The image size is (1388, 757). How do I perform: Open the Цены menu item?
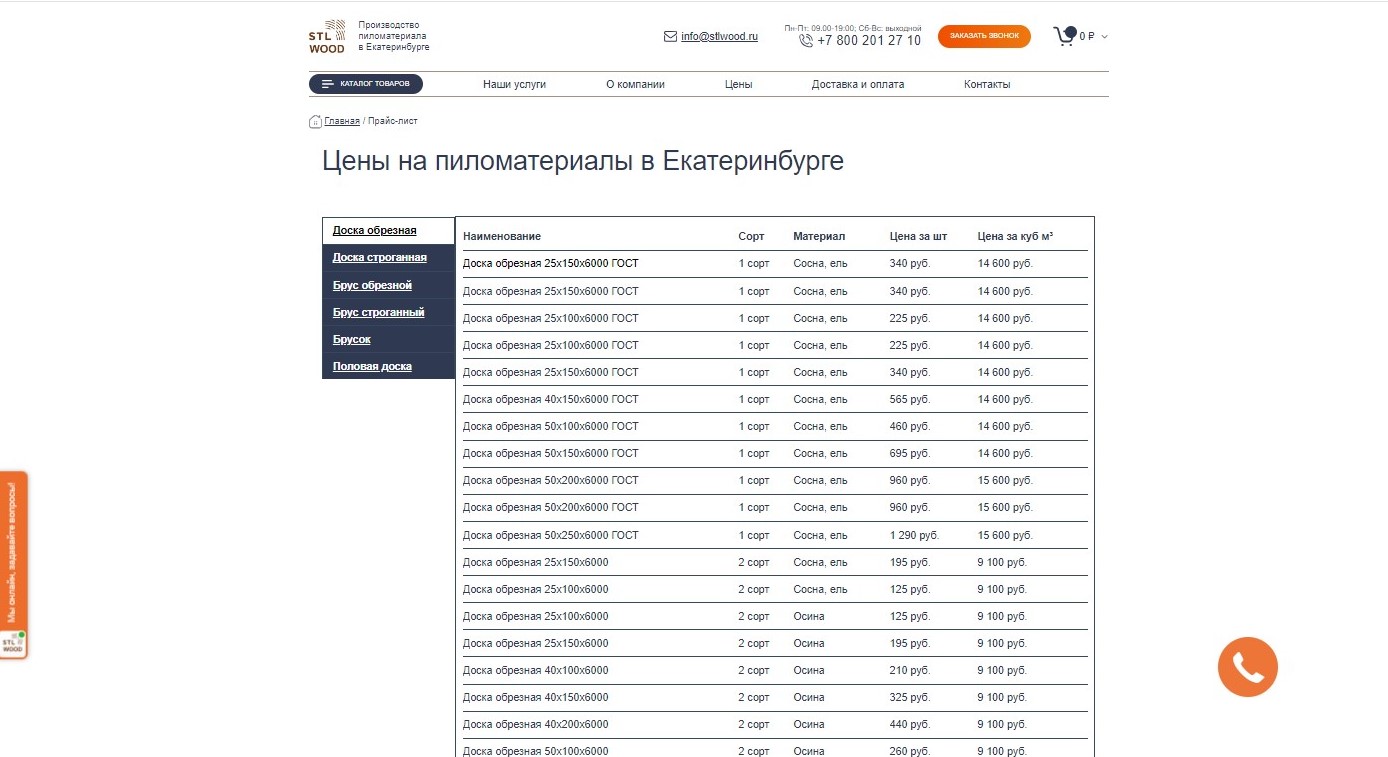coord(738,84)
